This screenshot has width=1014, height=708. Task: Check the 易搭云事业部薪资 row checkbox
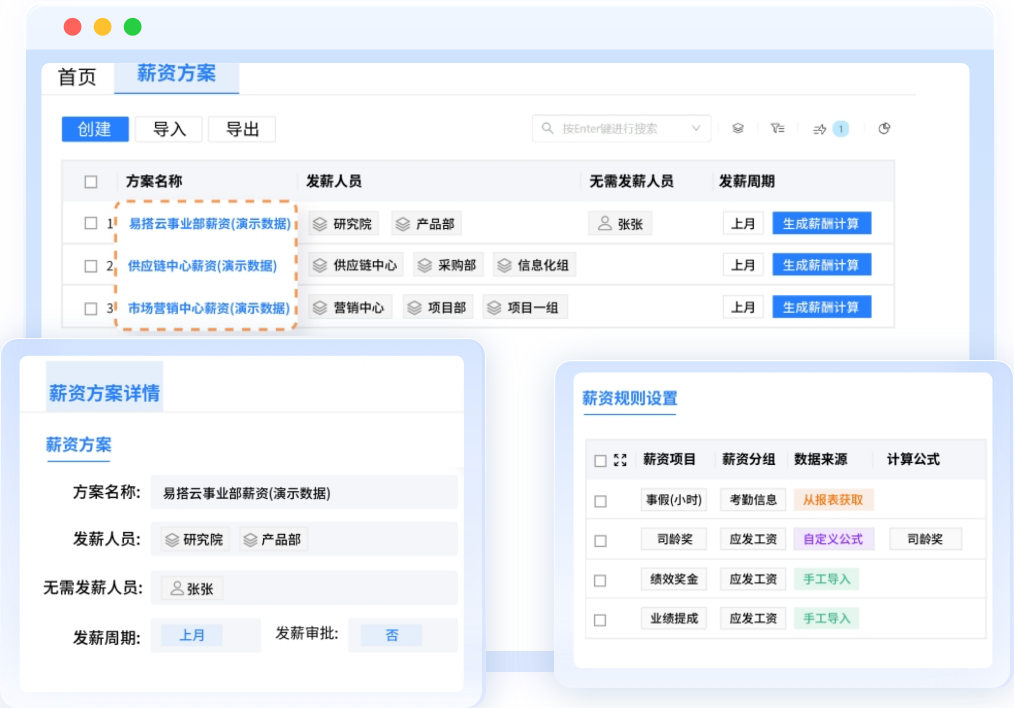click(91, 224)
